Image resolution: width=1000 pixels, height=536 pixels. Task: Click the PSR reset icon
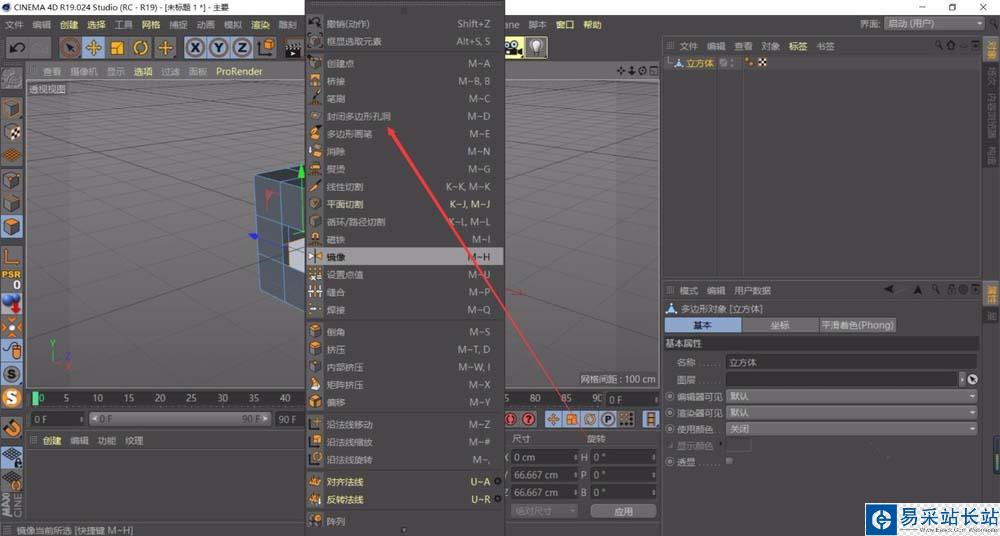pyautogui.click(x=11, y=279)
